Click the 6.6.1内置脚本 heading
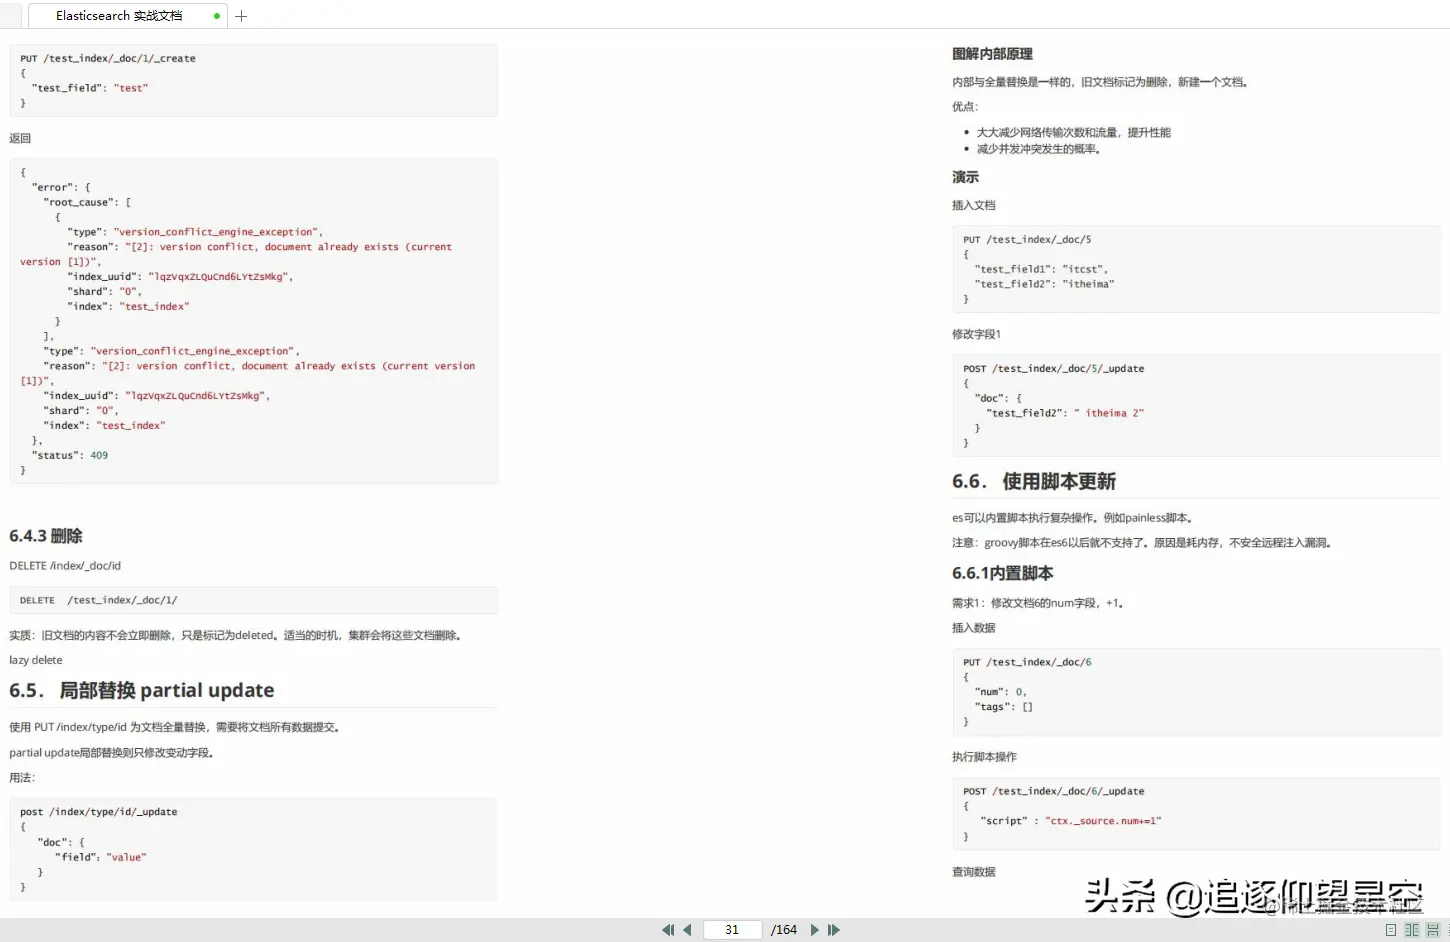1450x942 pixels. [1002, 573]
